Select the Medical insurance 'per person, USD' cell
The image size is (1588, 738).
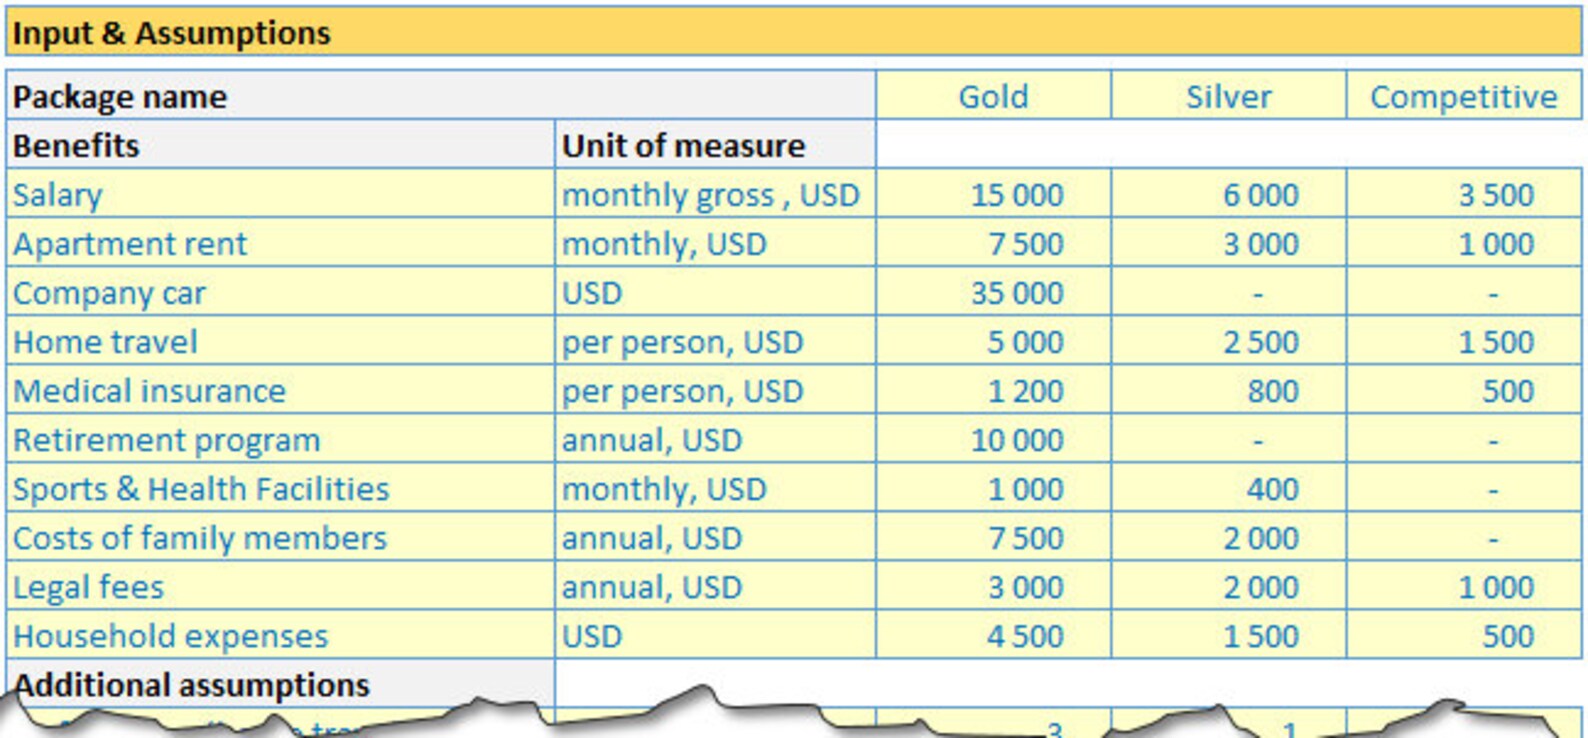[715, 390]
